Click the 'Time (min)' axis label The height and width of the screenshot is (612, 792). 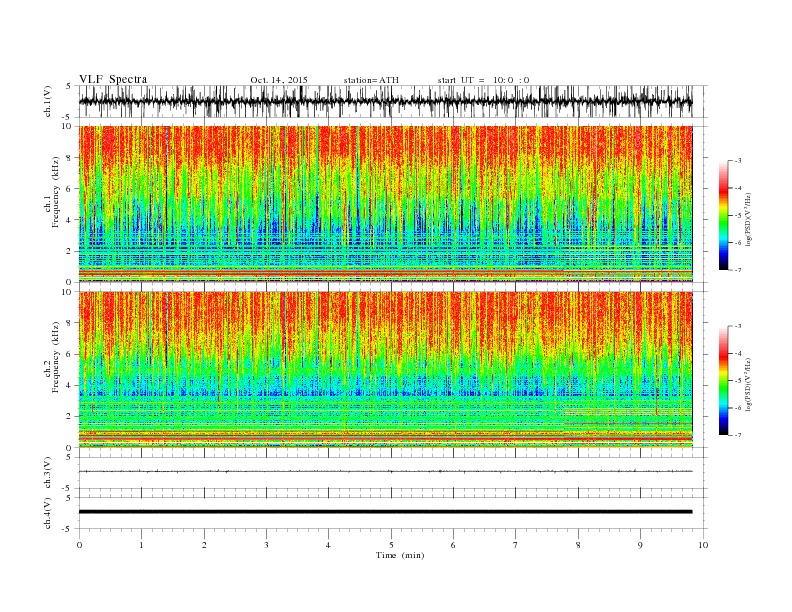(x=400, y=555)
